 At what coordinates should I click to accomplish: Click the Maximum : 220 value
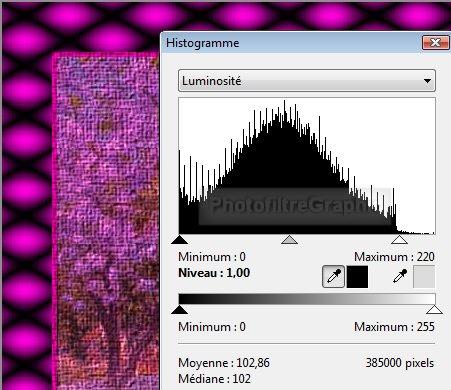(394, 257)
